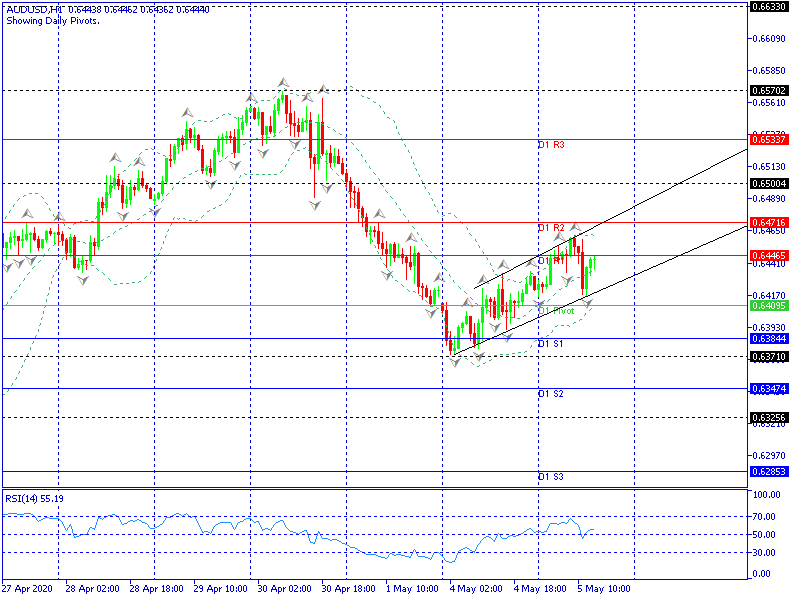The width and height of the screenshot is (800, 600).
Task: Click the 0.66330 black price tag
Action: click(769, 7)
